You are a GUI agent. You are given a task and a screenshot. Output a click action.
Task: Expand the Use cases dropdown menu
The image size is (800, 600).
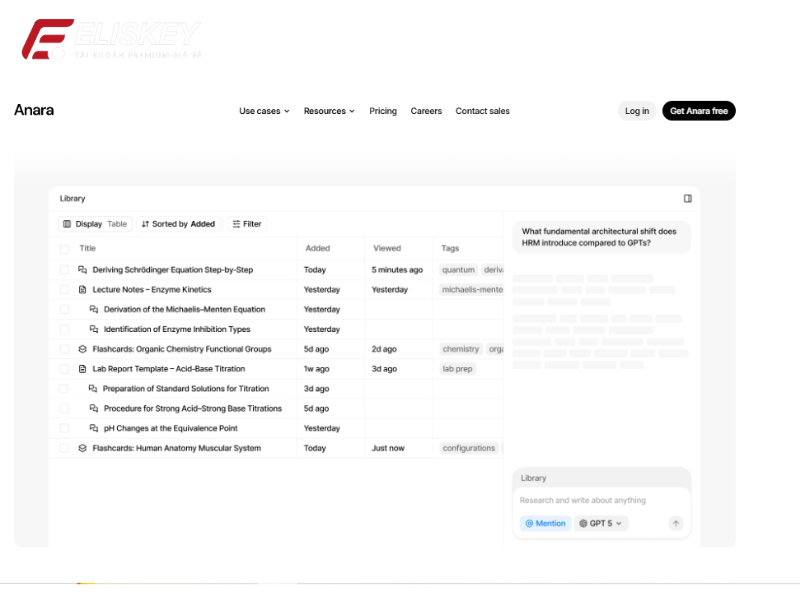pyautogui.click(x=264, y=111)
